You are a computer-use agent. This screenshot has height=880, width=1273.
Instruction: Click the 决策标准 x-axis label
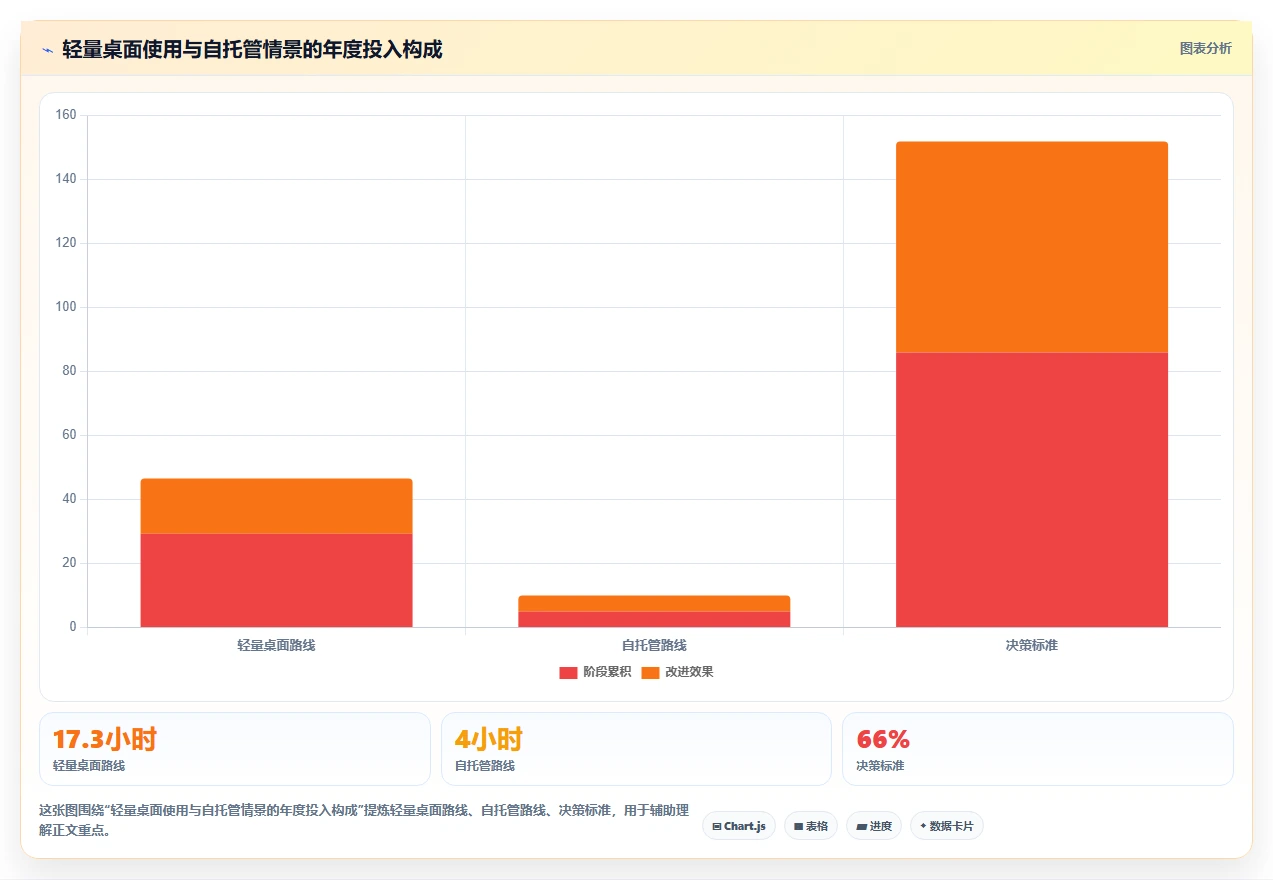pyautogui.click(x=1032, y=646)
